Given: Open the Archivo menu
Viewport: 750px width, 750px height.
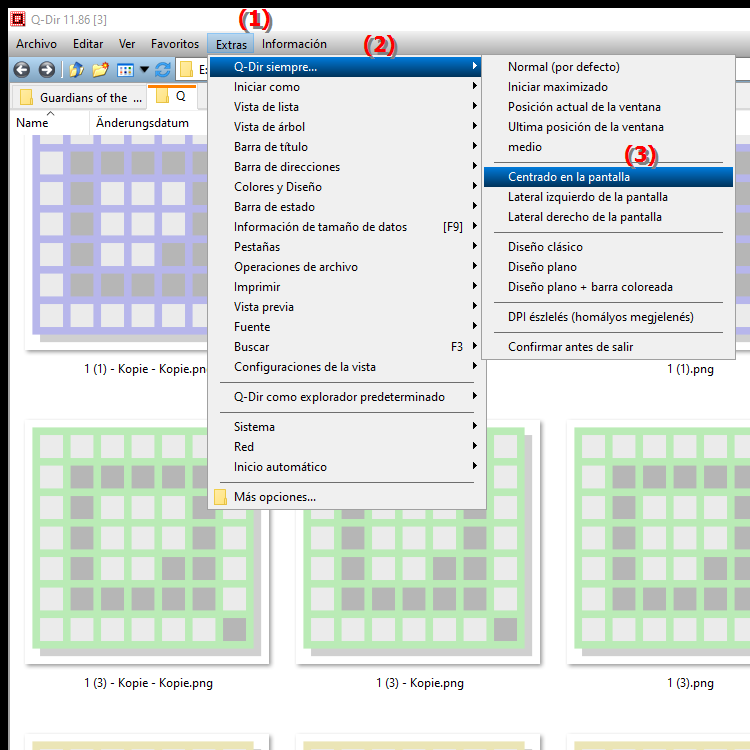Looking at the screenshot, I should tap(36, 44).
